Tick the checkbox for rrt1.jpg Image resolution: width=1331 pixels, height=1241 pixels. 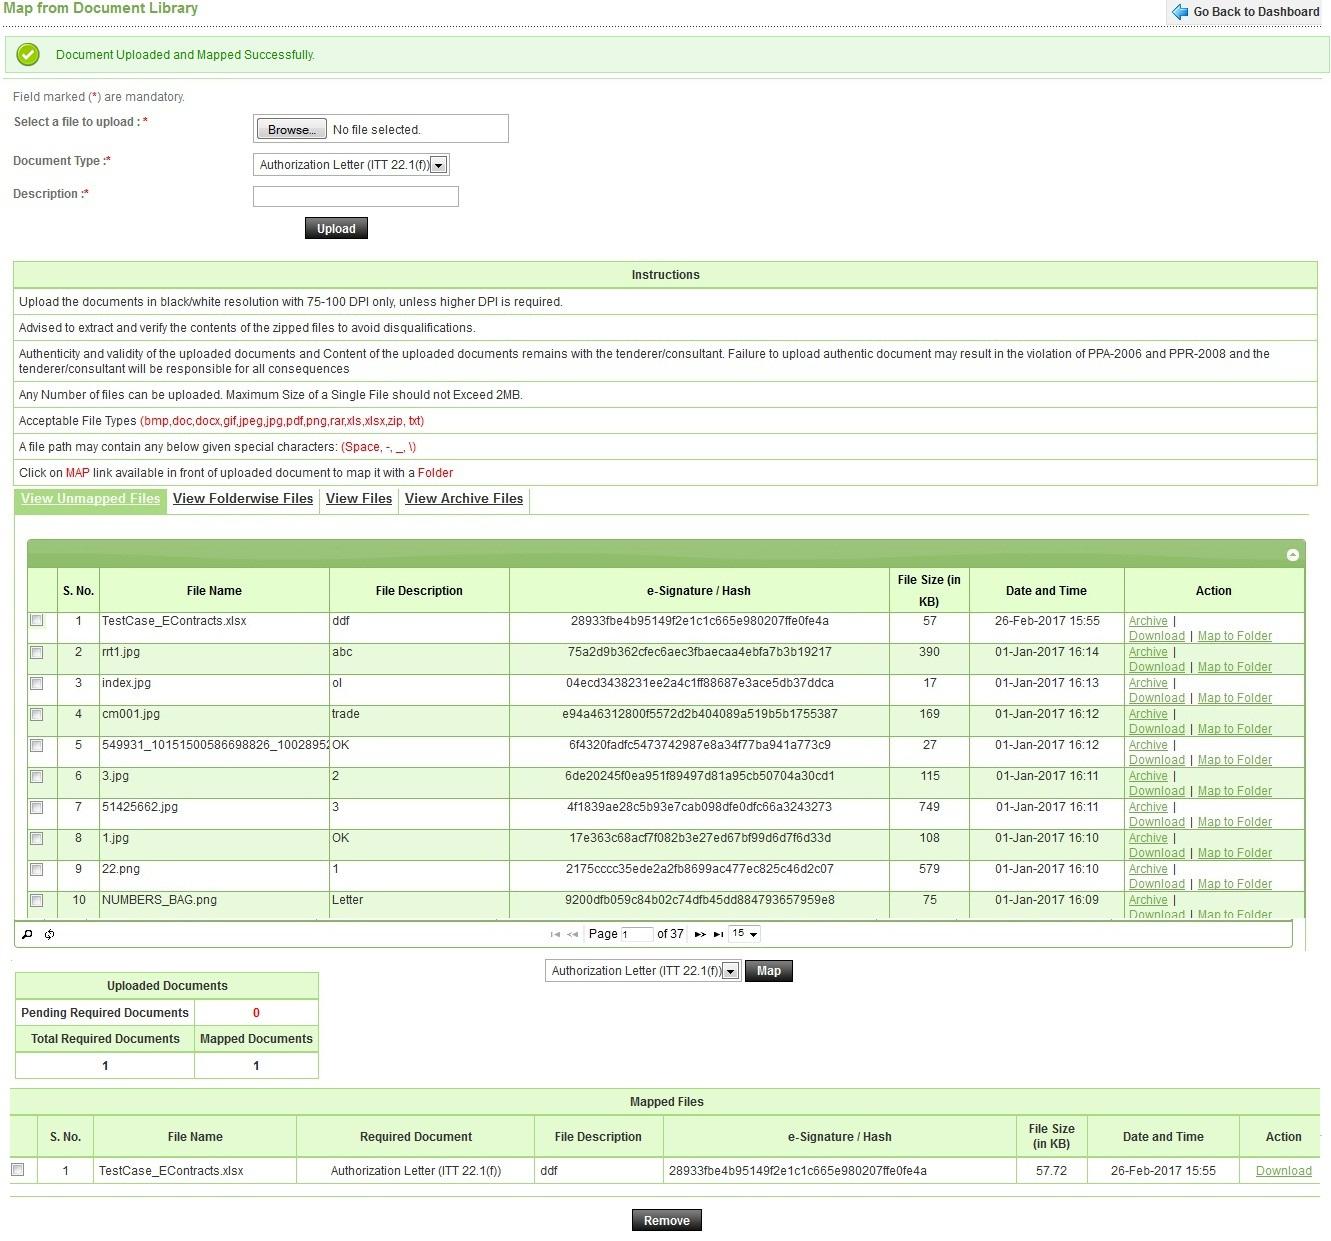point(37,652)
